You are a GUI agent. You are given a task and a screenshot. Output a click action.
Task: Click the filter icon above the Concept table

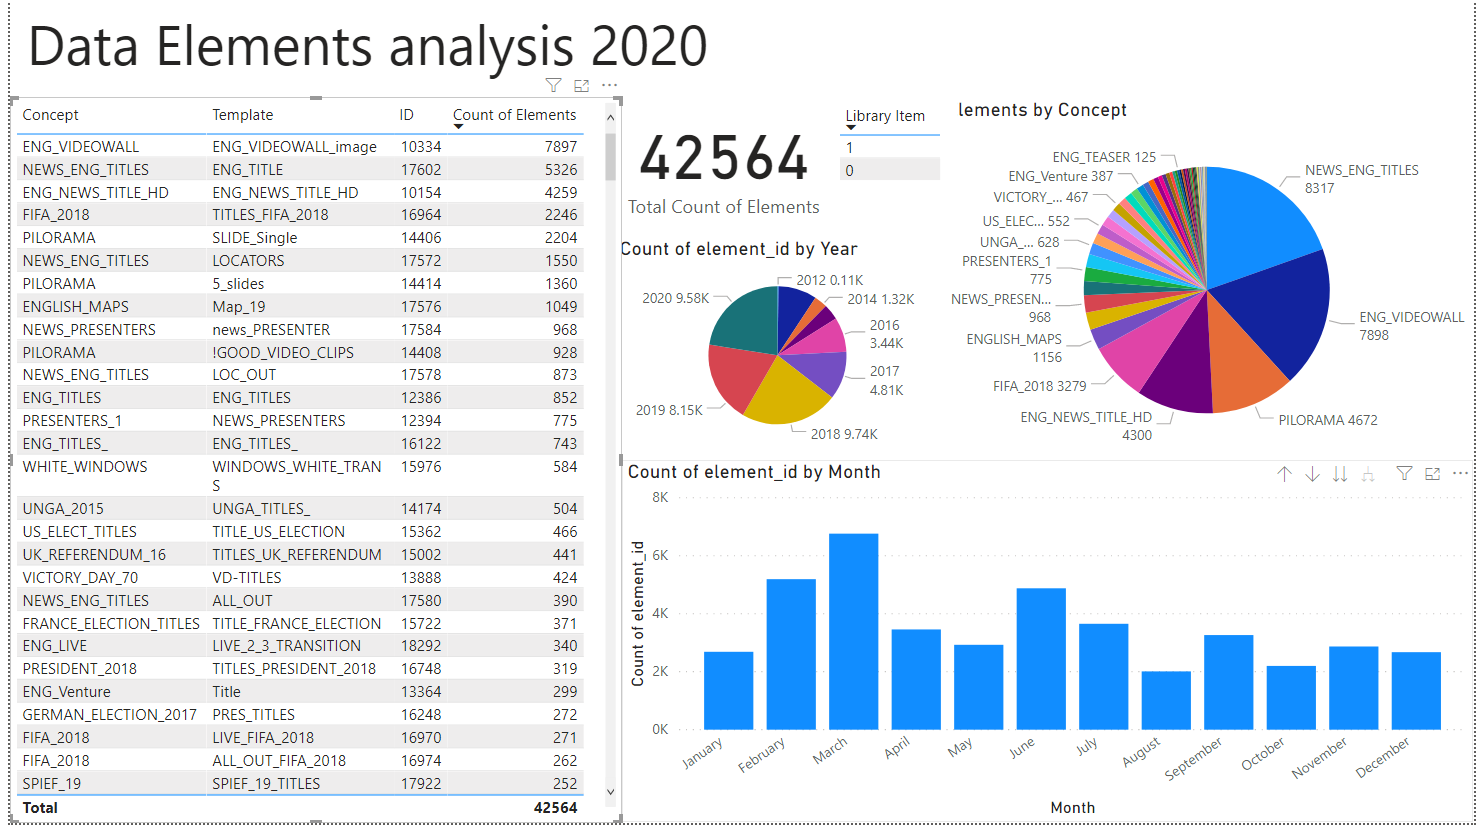[553, 86]
